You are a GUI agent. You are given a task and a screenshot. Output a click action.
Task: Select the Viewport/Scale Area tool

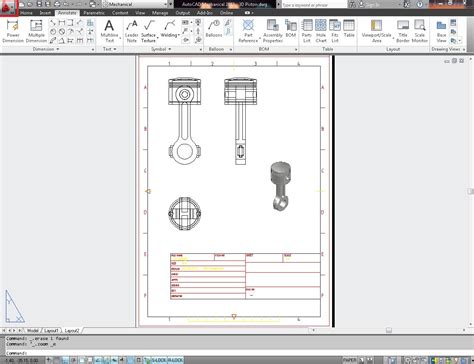[x=376, y=31]
